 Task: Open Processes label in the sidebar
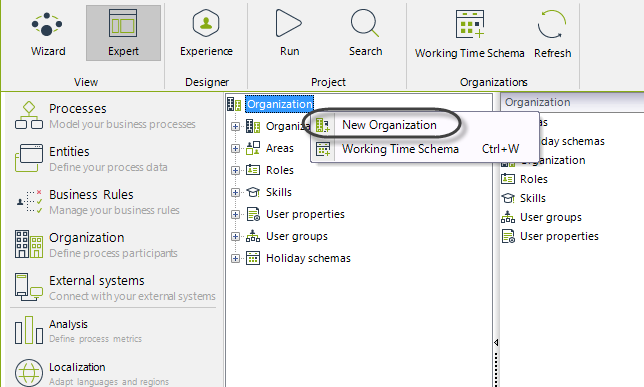coord(78,108)
